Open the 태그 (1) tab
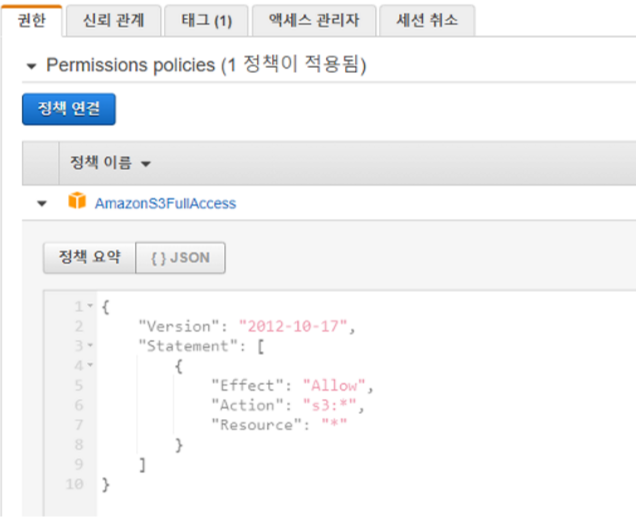This screenshot has height=517, width=636. [206, 21]
